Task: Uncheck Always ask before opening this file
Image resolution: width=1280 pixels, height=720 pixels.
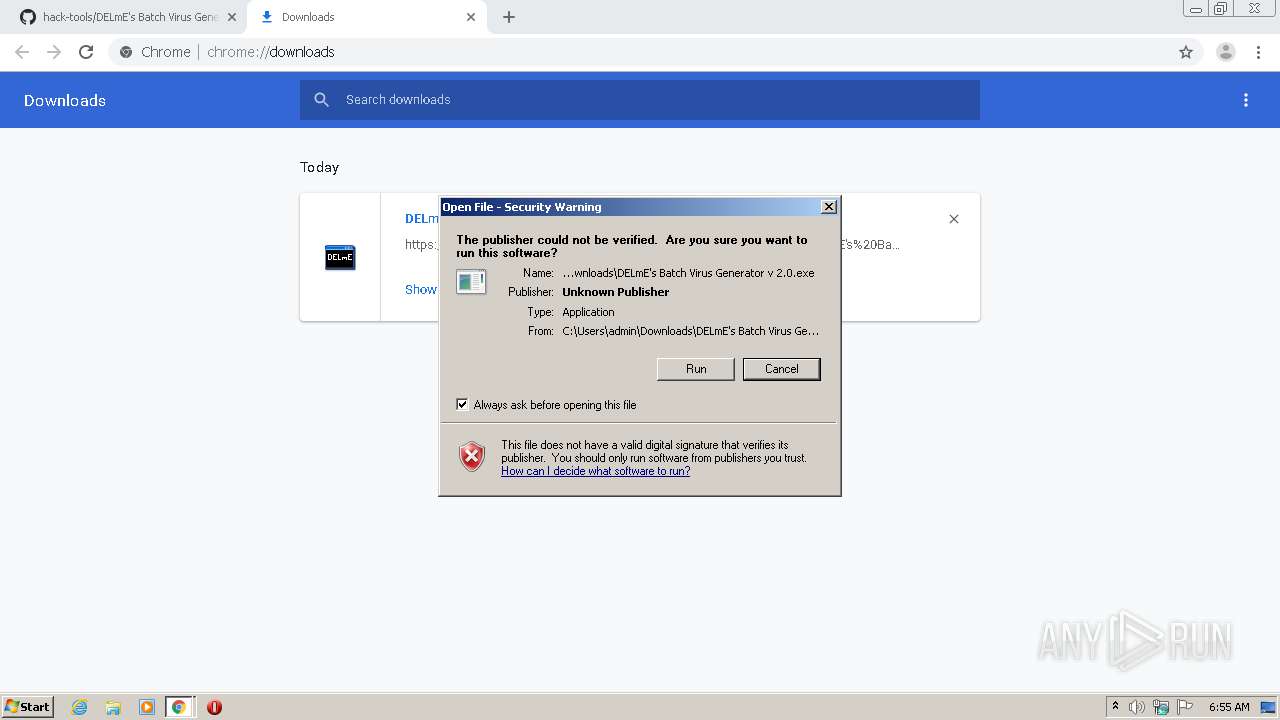Action: pyautogui.click(x=462, y=404)
